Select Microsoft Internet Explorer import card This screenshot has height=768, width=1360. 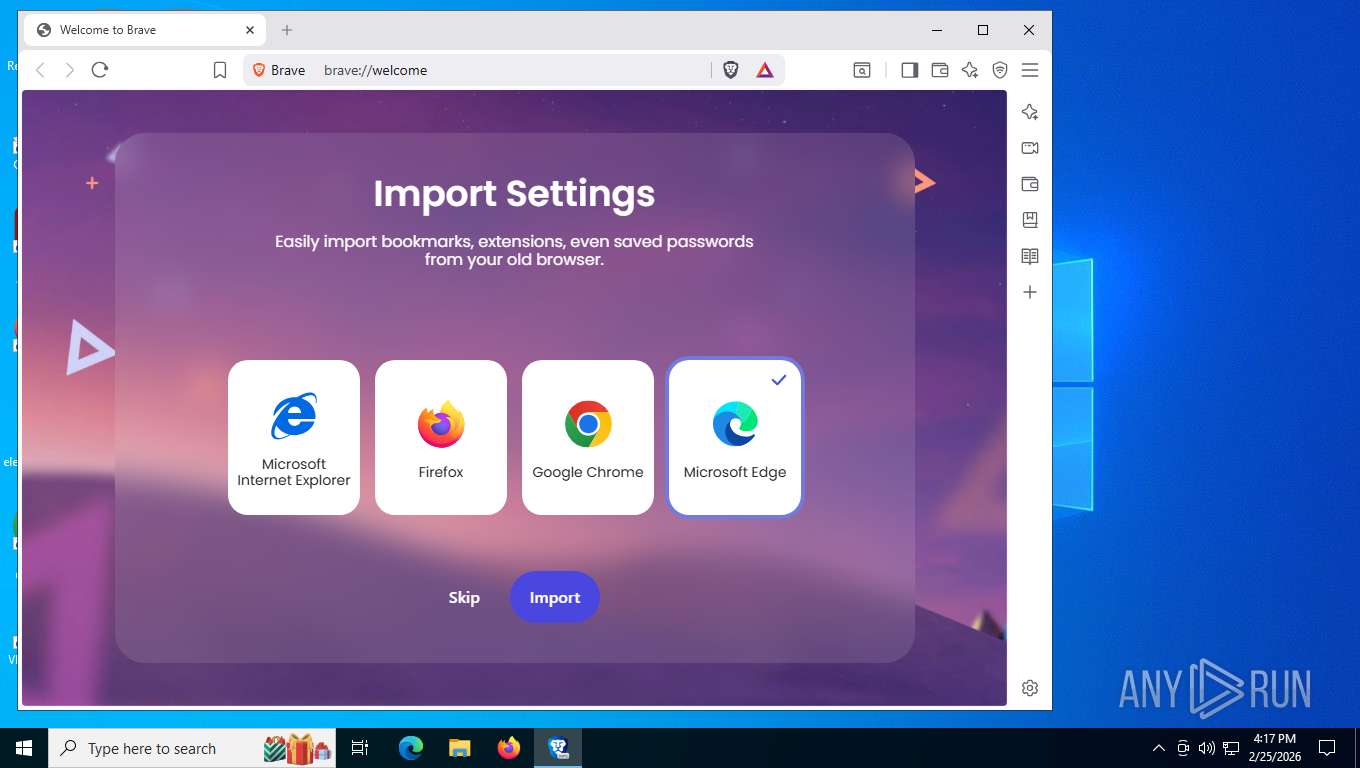click(x=294, y=437)
